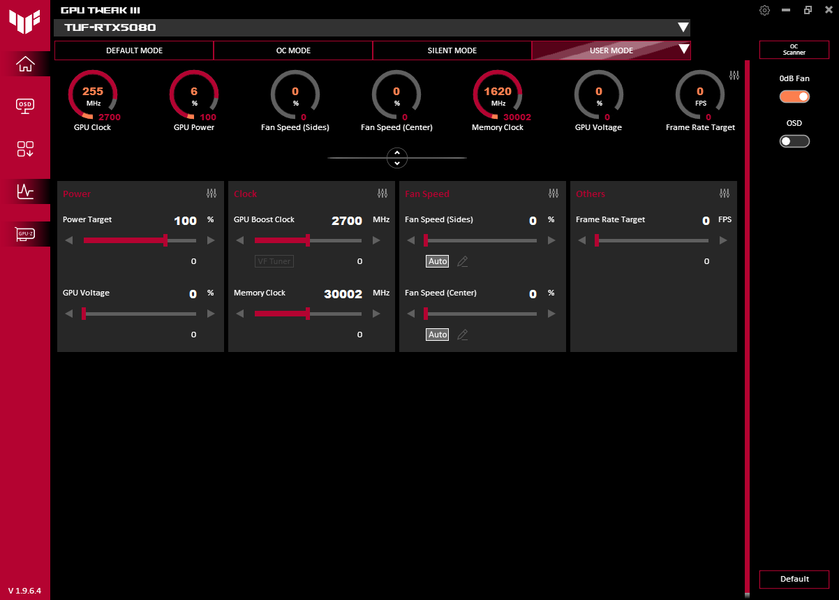Decrease Fan Speed (Sides) with left arrow
Screen dimensions: 839x600
point(411,240)
